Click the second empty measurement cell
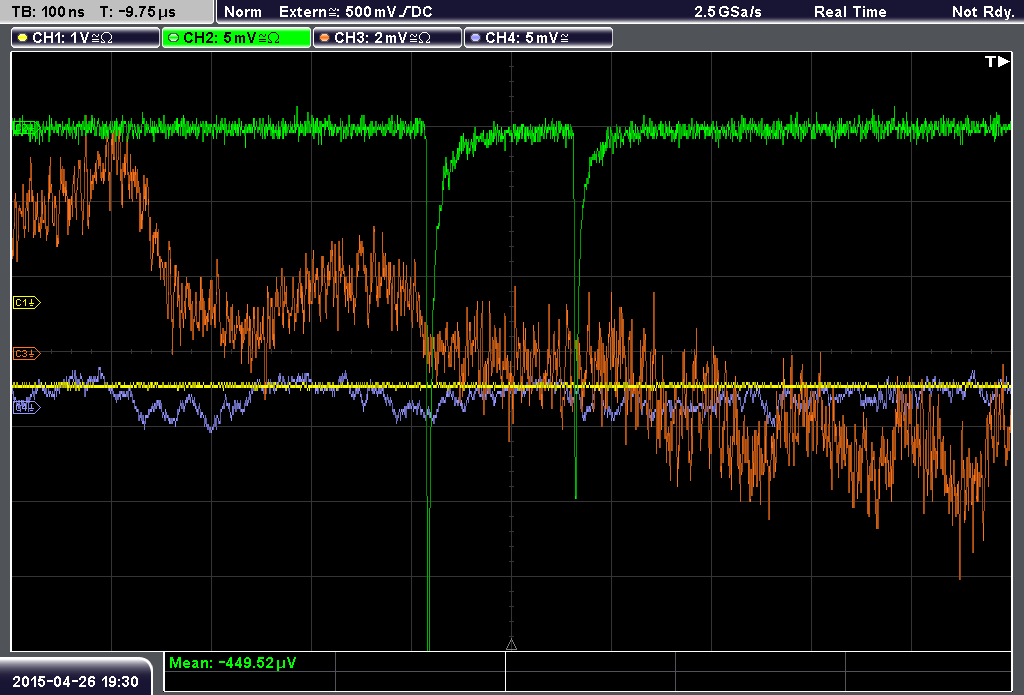The image size is (1024, 695). 590,663
